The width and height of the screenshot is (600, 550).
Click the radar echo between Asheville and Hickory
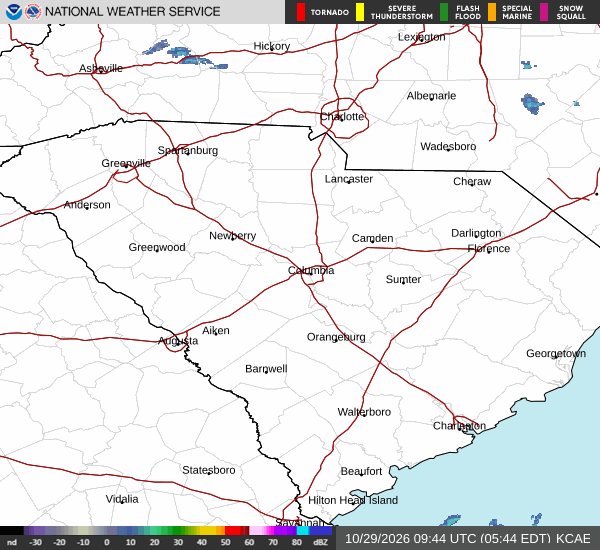click(185, 55)
